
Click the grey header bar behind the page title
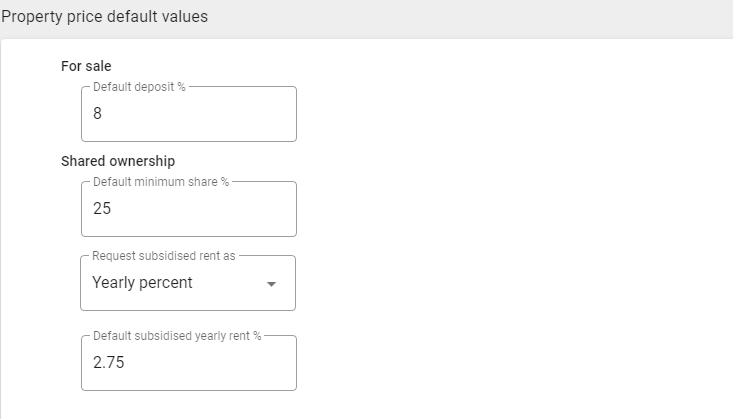coord(467,19)
